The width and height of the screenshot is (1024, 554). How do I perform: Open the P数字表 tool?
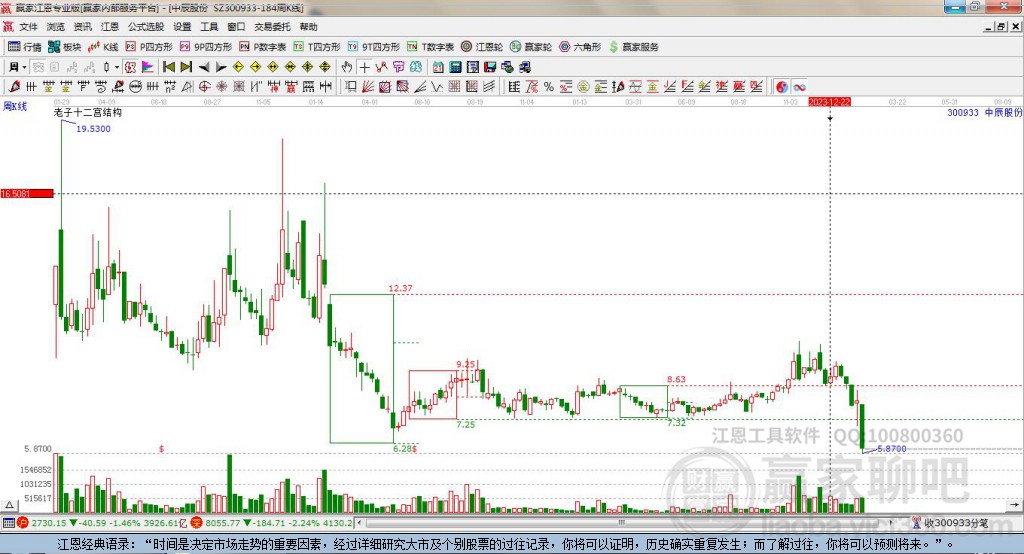(x=263, y=47)
